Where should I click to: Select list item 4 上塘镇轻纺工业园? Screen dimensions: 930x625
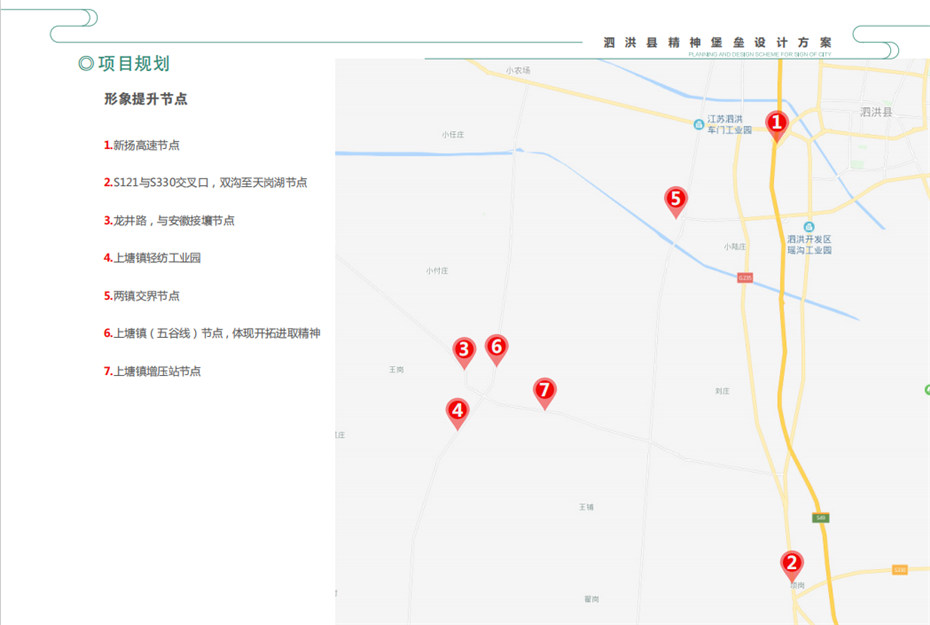click(x=153, y=258)
